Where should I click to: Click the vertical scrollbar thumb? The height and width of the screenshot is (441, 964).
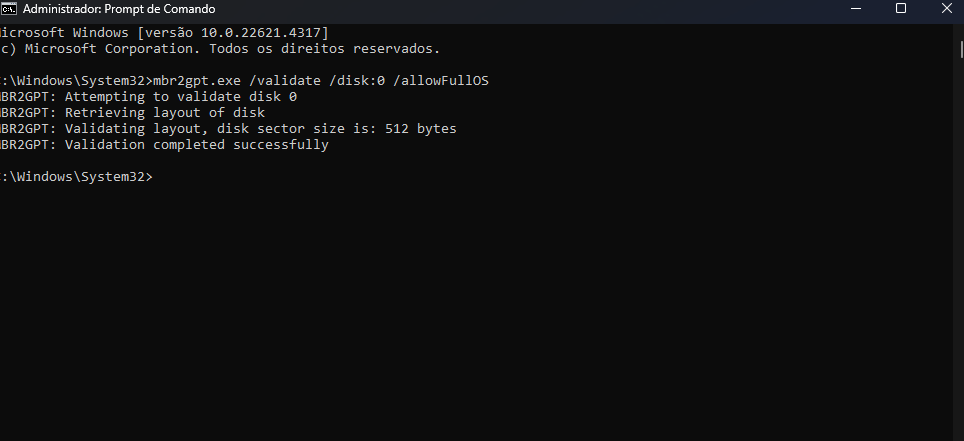point(962,49)
